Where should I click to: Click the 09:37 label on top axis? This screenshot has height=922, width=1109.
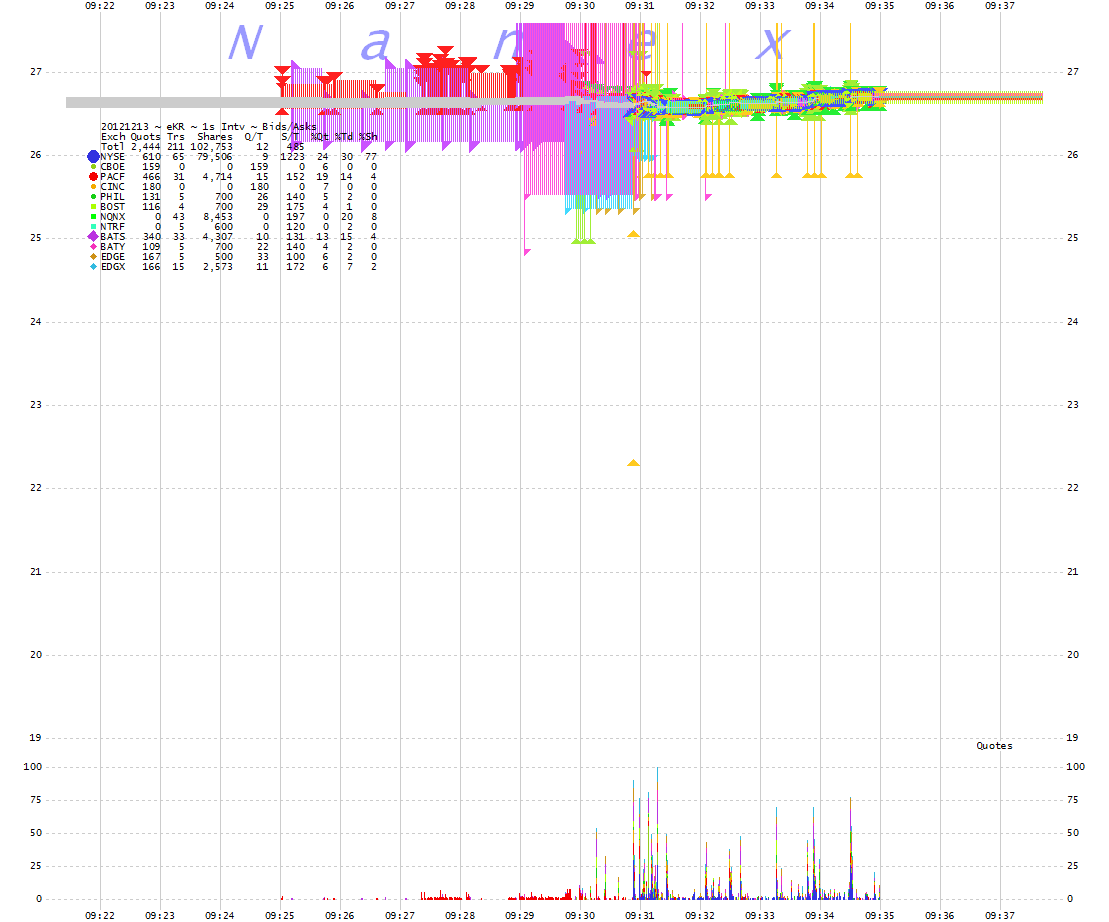point(1000,6)
